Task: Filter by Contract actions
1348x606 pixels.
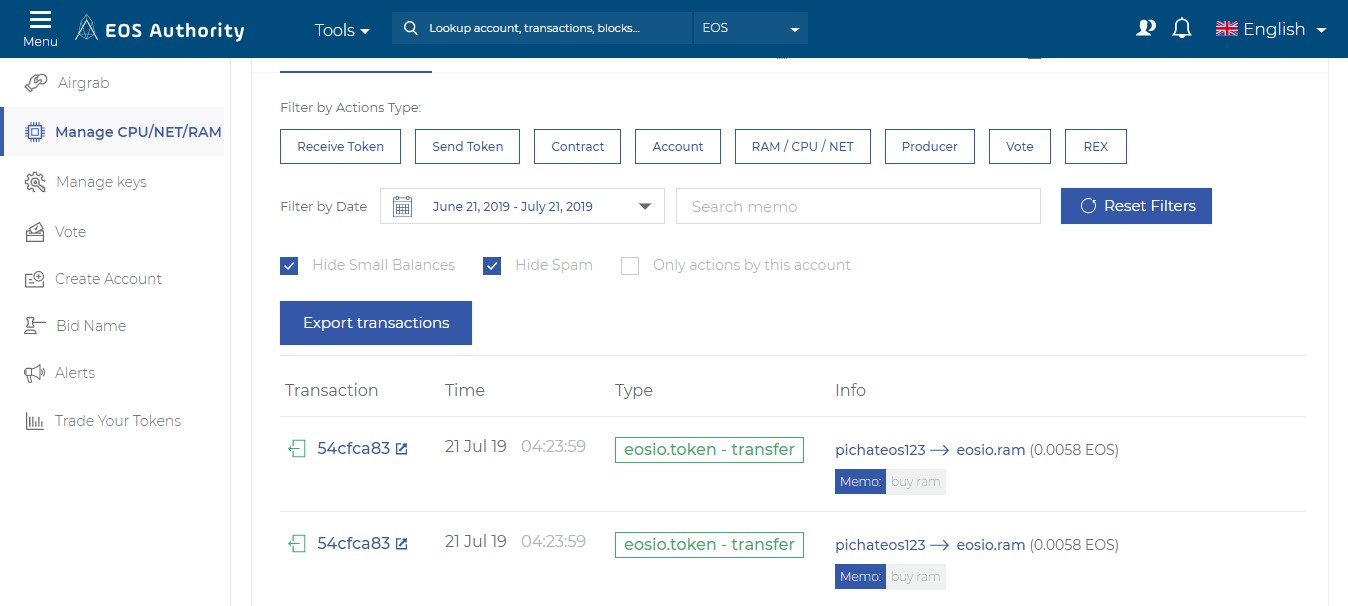Action: pos(577,146)
